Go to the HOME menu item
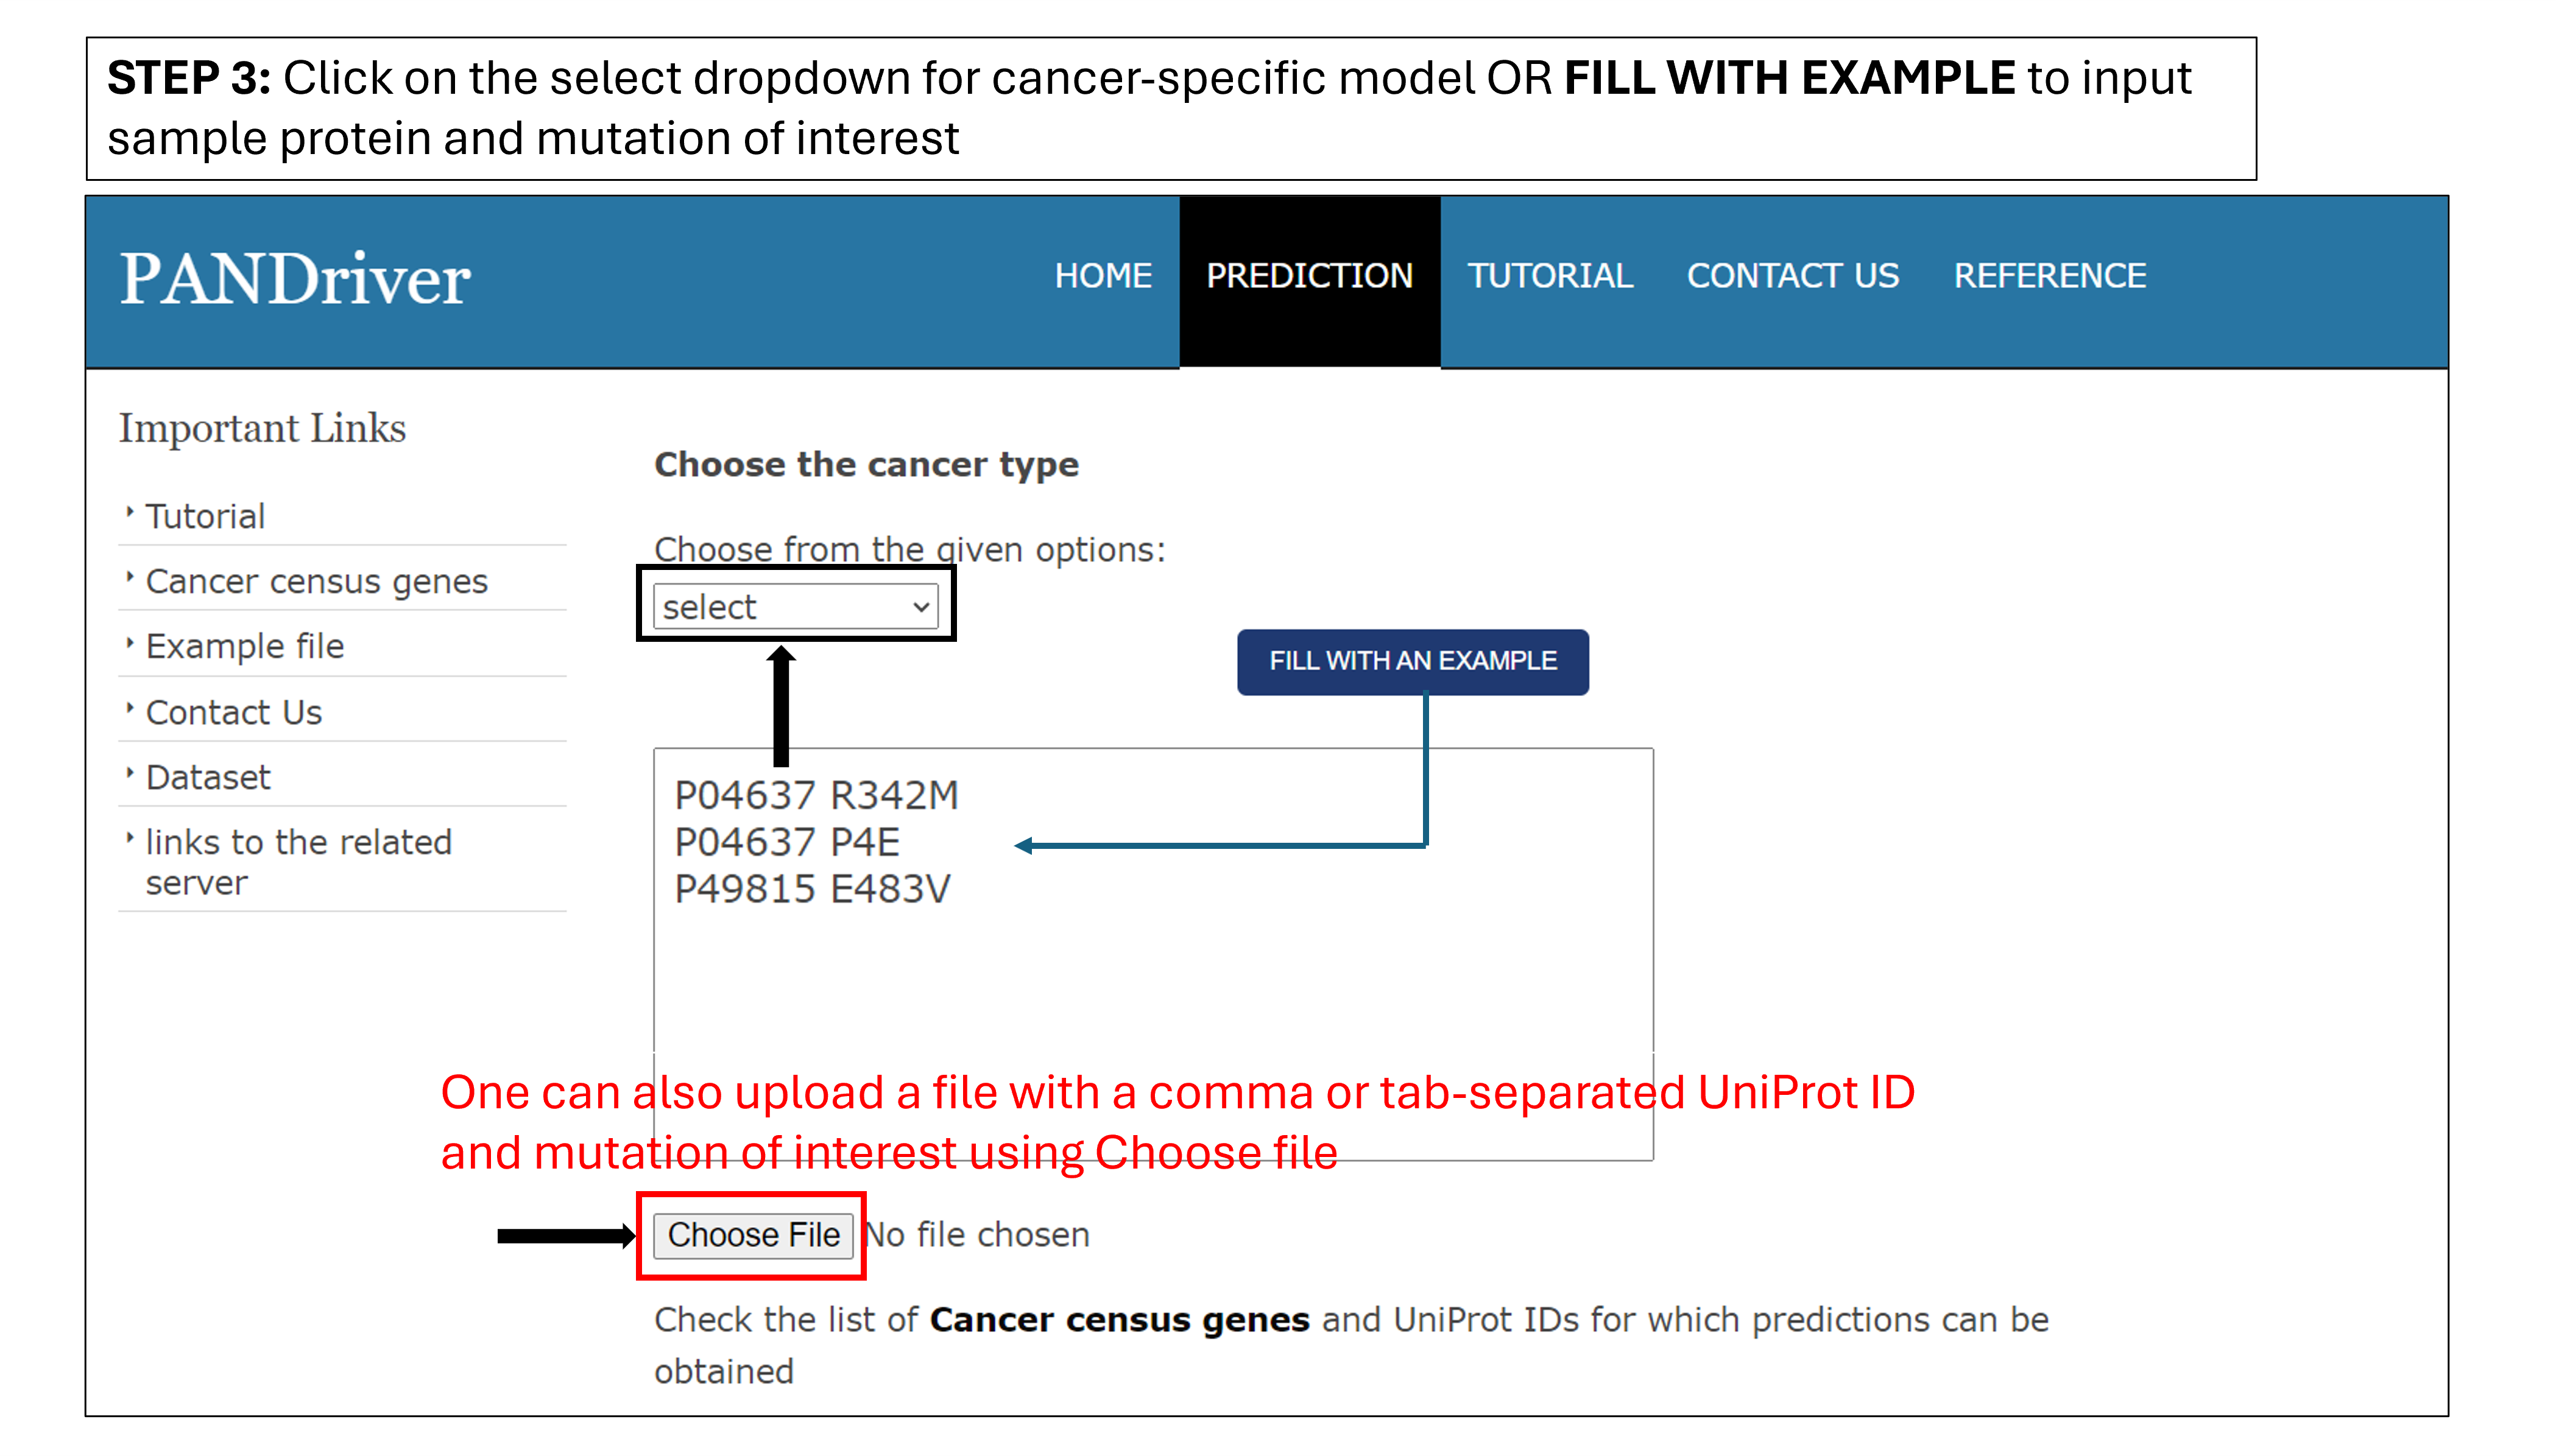This screenshot has height=1456, width=2556. (x=1103, y=276)
